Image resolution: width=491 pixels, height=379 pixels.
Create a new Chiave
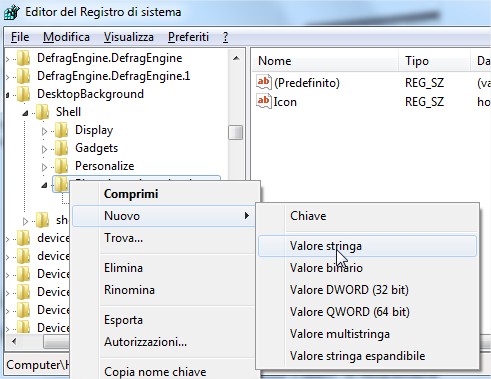[x=367, y=216]
